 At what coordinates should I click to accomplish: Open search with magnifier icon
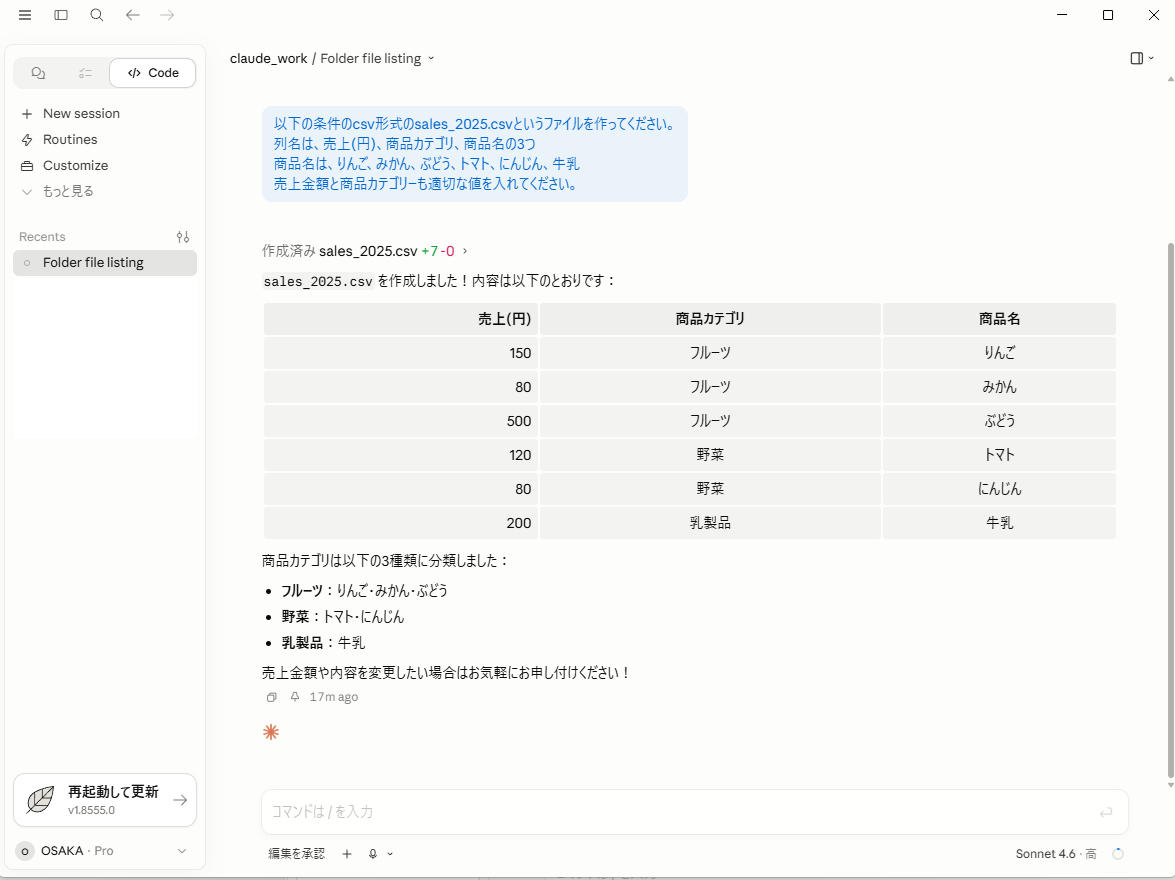click(x=97, y=15)
